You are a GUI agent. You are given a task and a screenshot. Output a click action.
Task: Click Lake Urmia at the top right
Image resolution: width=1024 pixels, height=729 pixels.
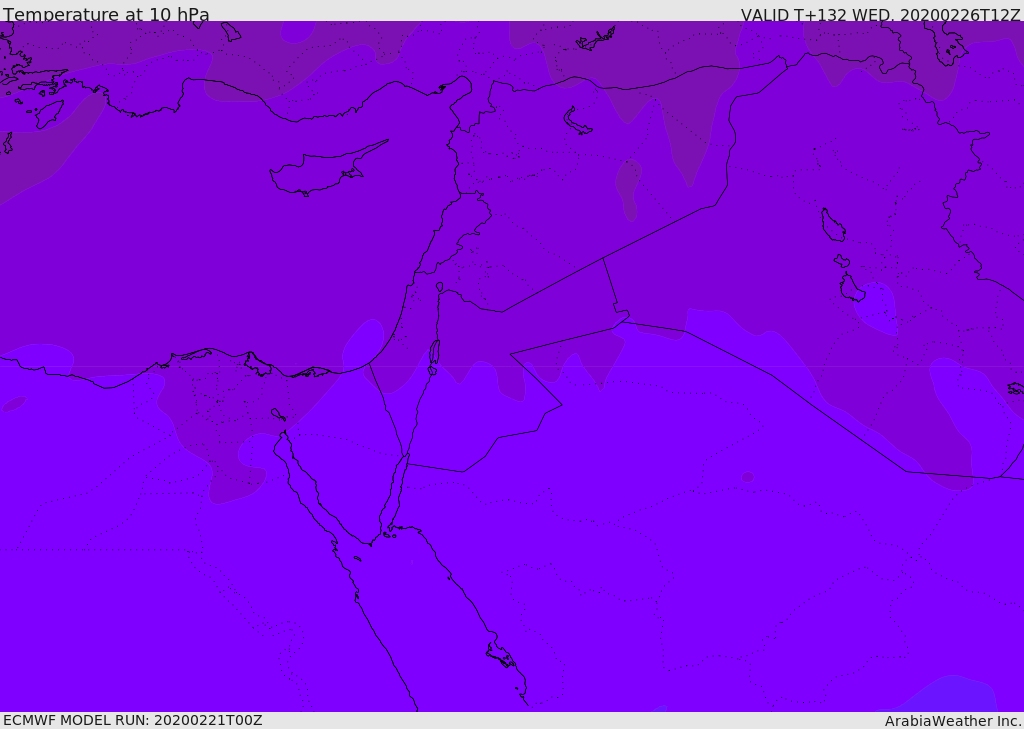coord(945,42)
